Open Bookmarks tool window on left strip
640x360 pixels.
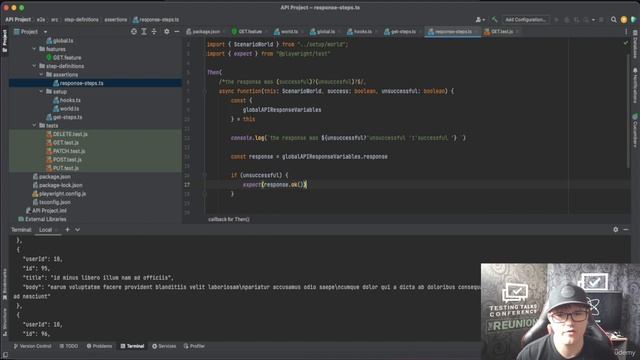click(x=5, y=284)
